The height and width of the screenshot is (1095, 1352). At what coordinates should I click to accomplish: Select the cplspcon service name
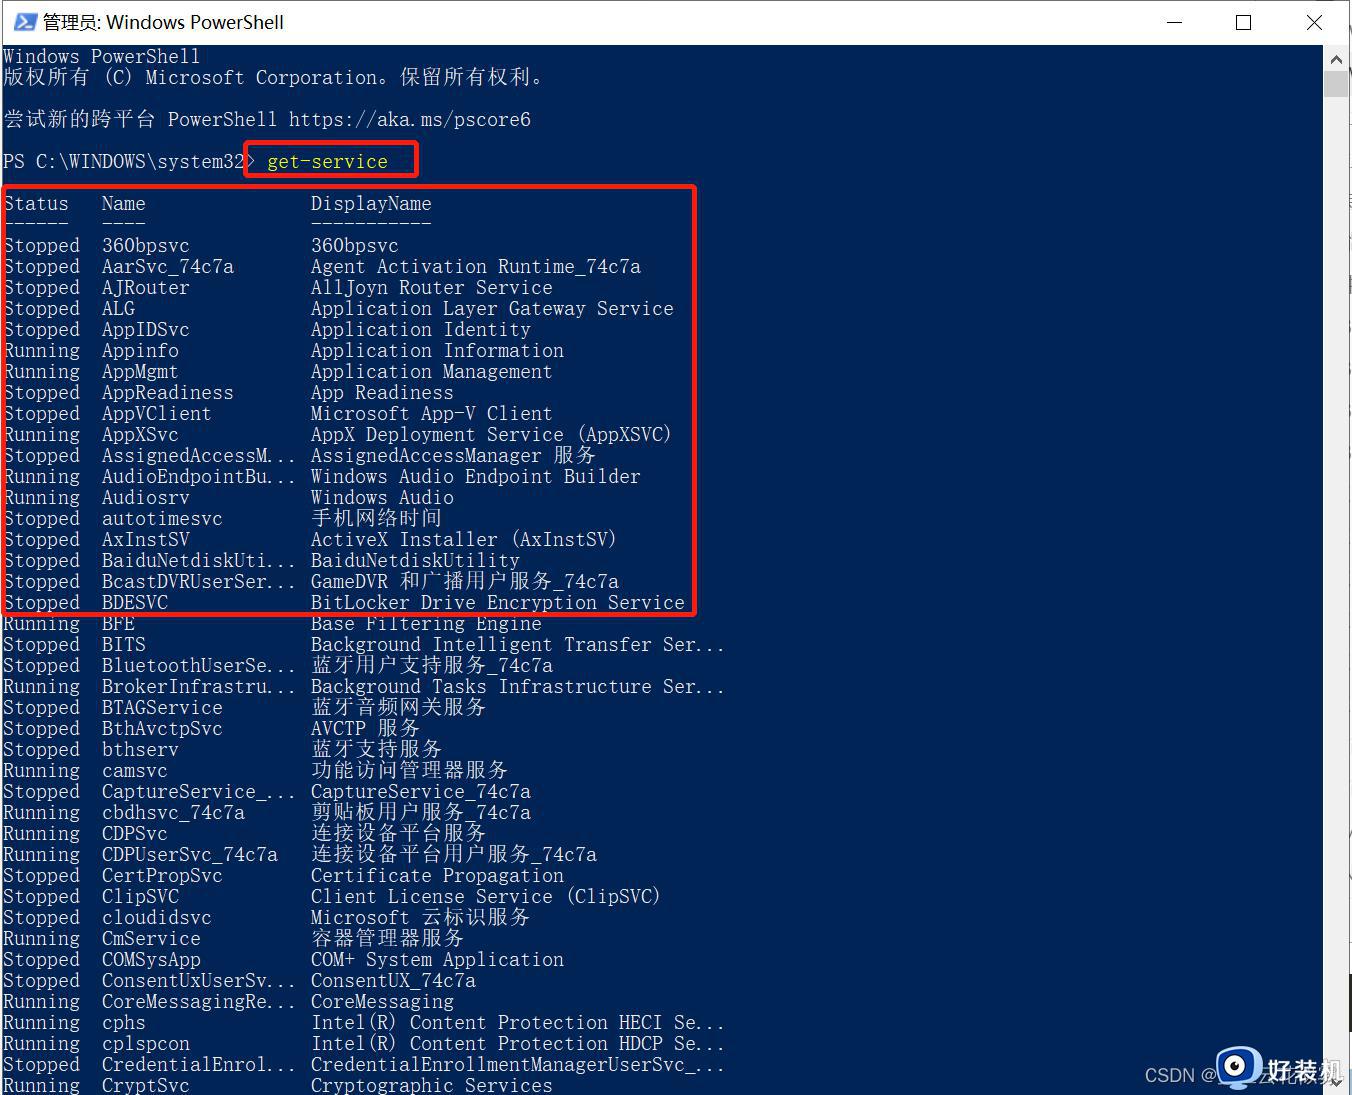[x=146, y=1044]
